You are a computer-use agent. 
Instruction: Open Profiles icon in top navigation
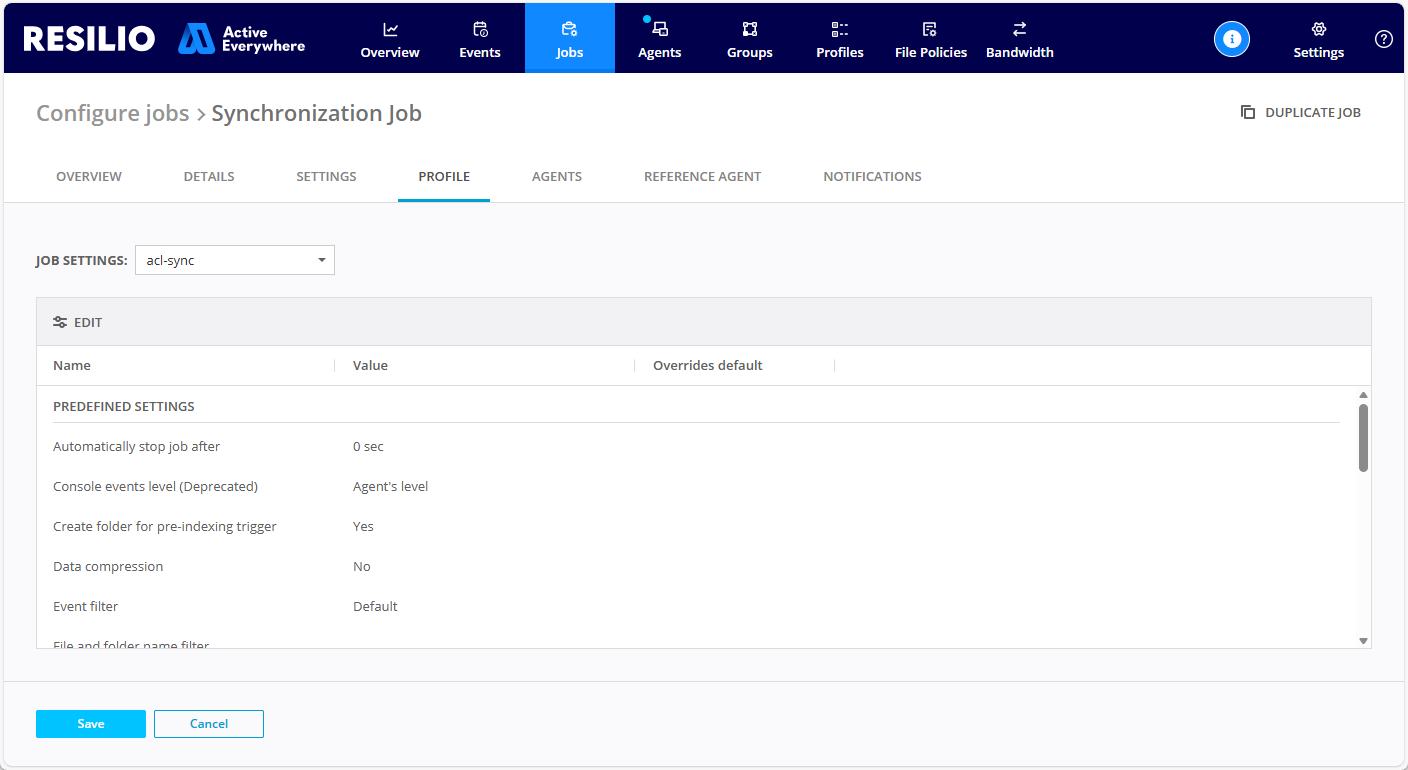point(840,30)
